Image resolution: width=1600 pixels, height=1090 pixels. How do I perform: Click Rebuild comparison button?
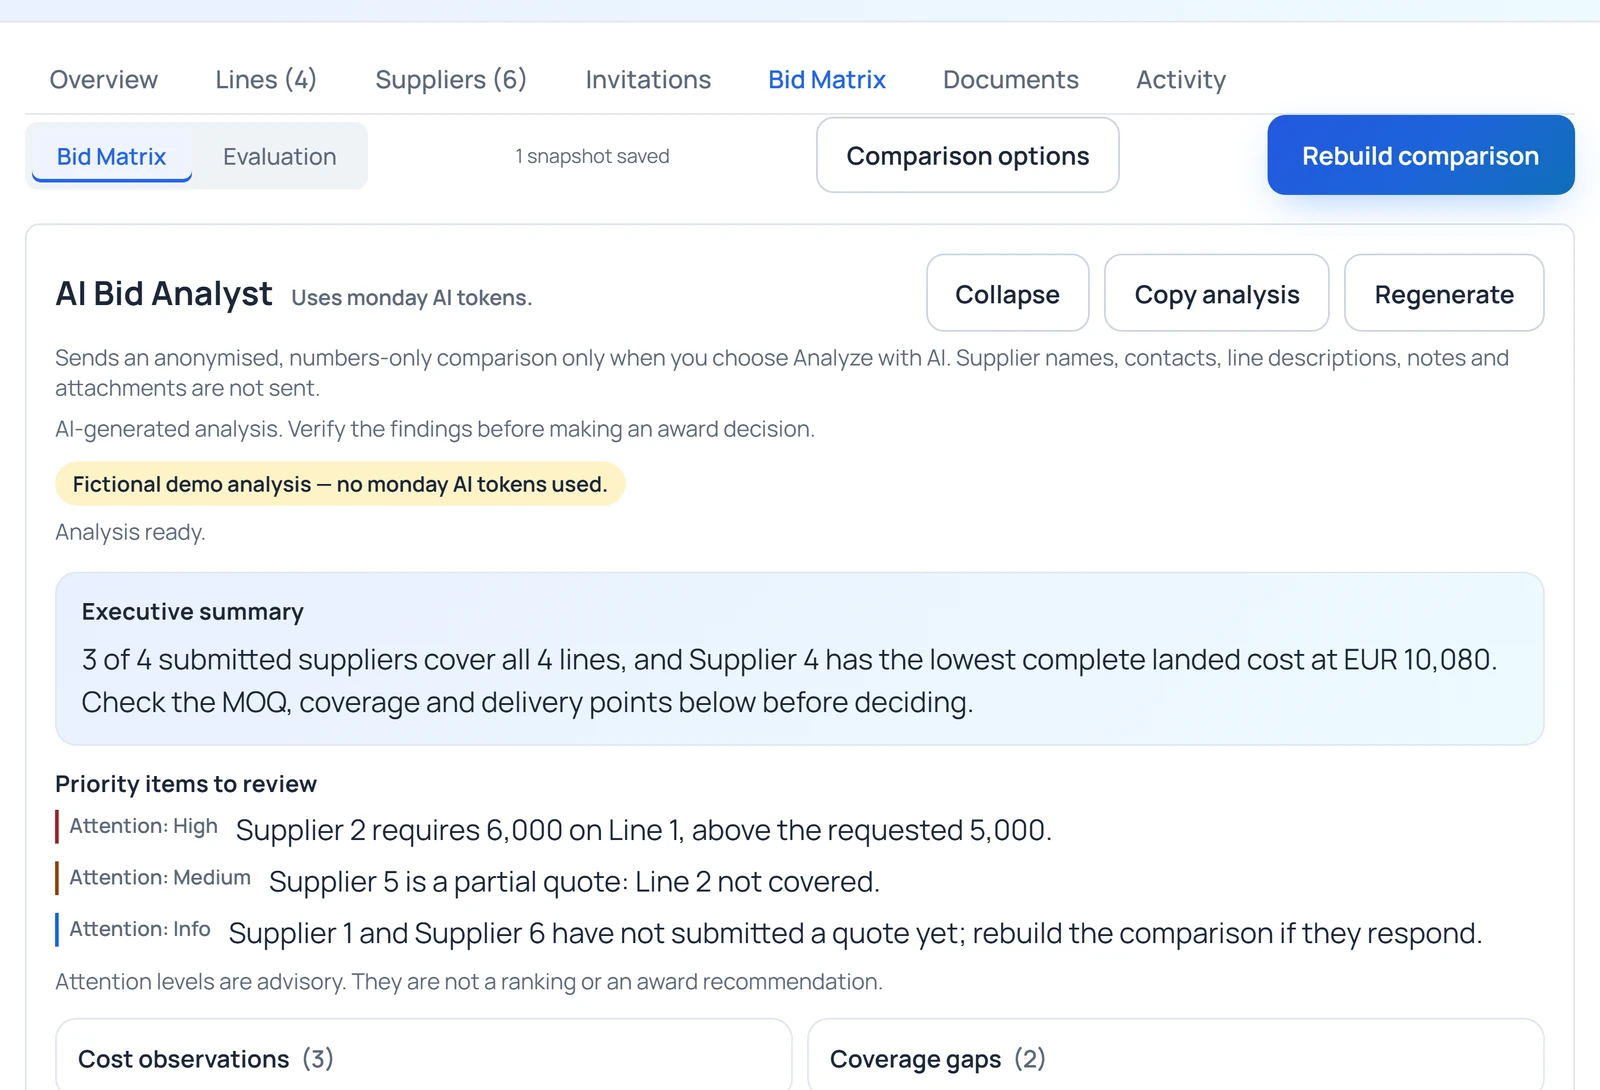(1421, 155)
